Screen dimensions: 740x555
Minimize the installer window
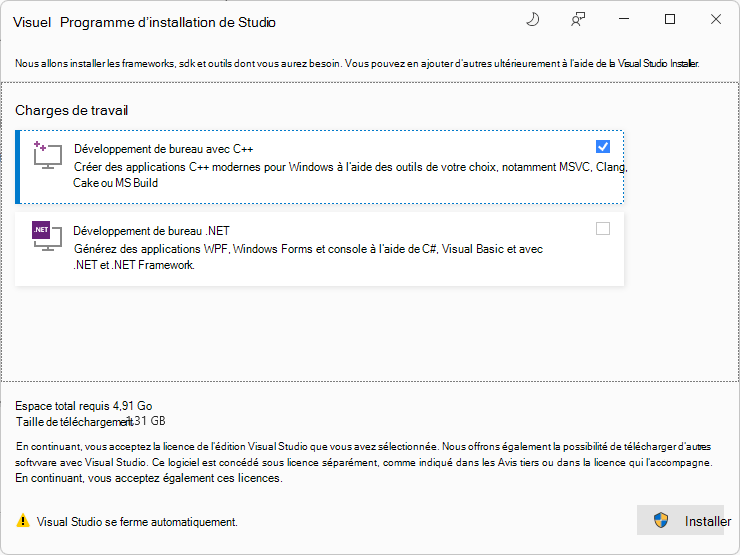tap(624, 19)
